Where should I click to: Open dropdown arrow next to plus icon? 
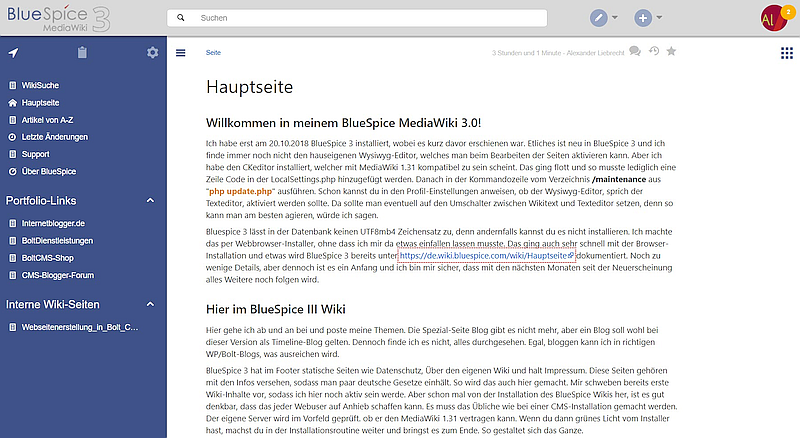(659, 17)
